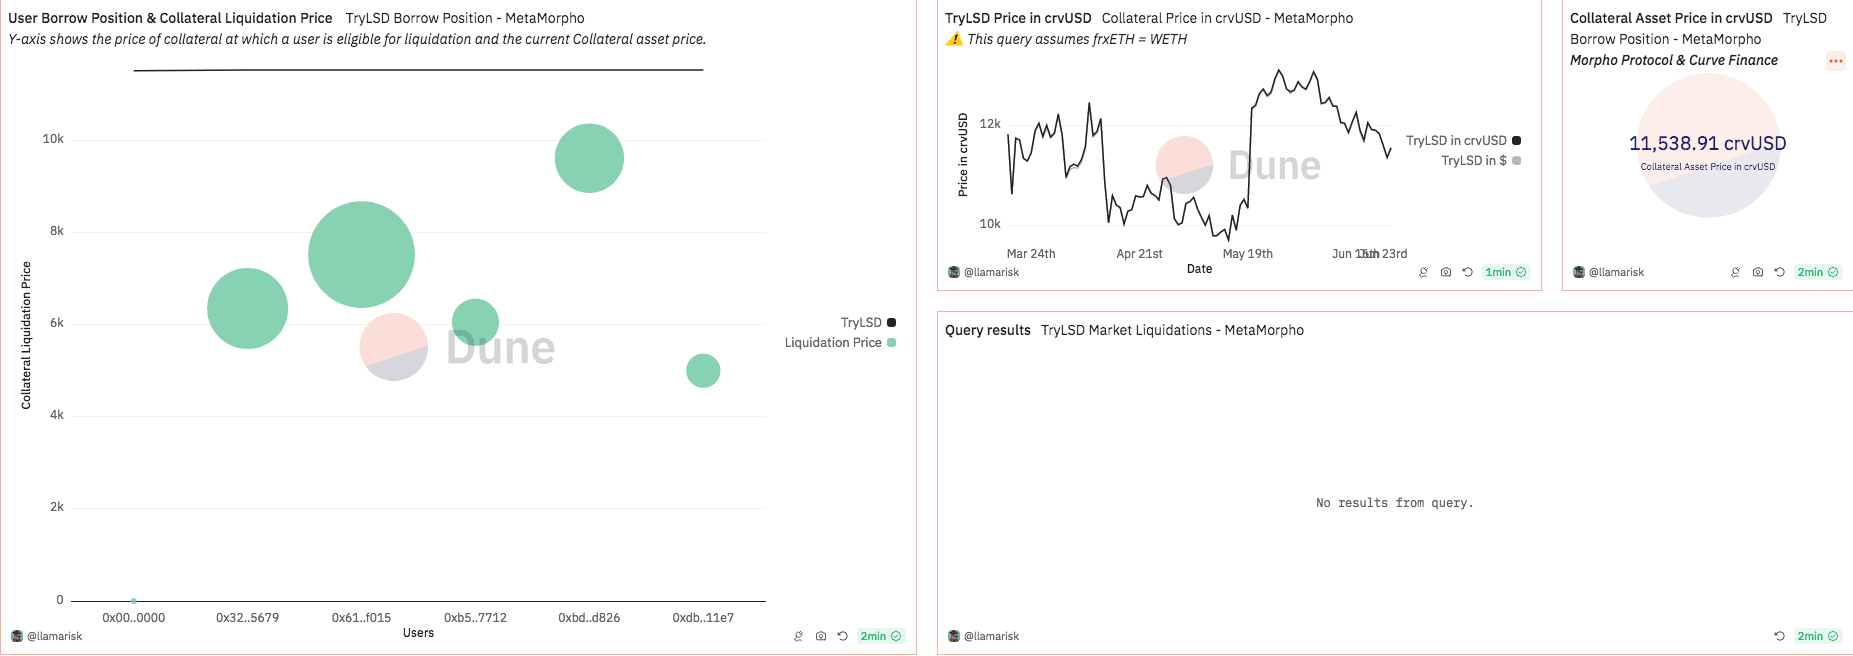Open the three-dot menu on the collateral price widget
Viewport: 1853px width, 656px height.
click(1835, 61)
